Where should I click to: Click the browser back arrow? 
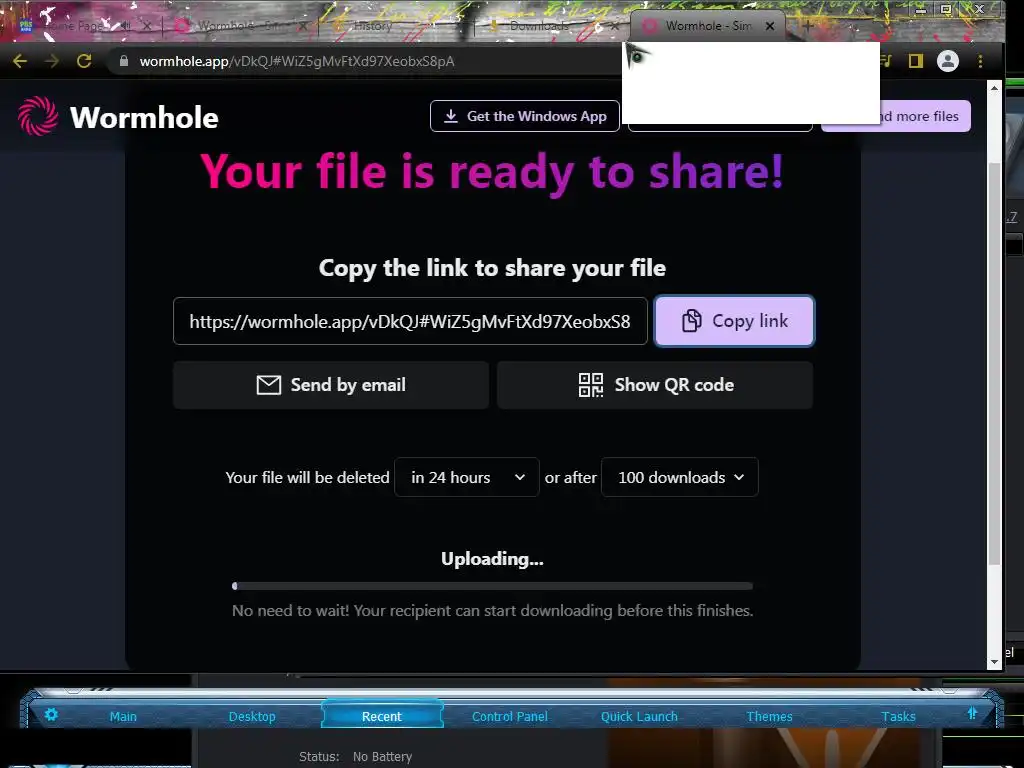point(20,61)
